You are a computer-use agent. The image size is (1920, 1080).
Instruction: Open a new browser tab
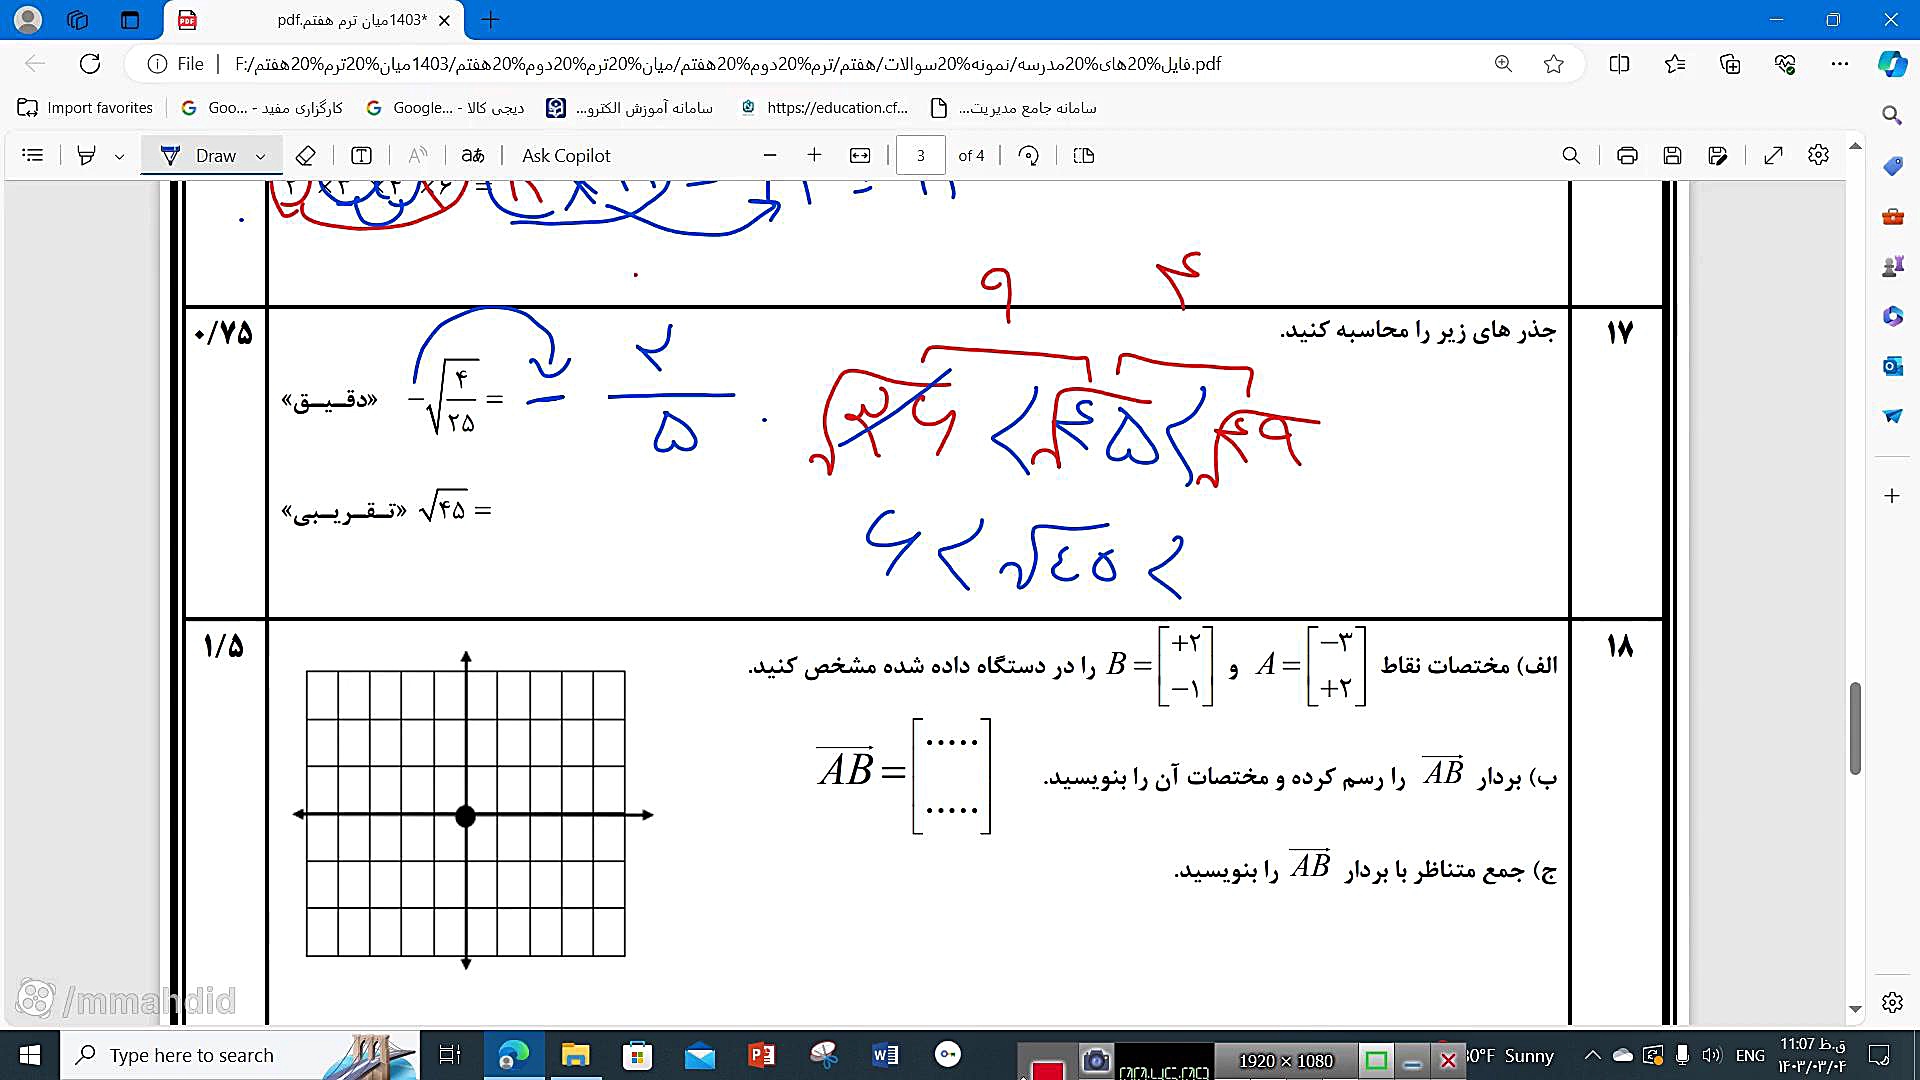(x=490, y=20)
